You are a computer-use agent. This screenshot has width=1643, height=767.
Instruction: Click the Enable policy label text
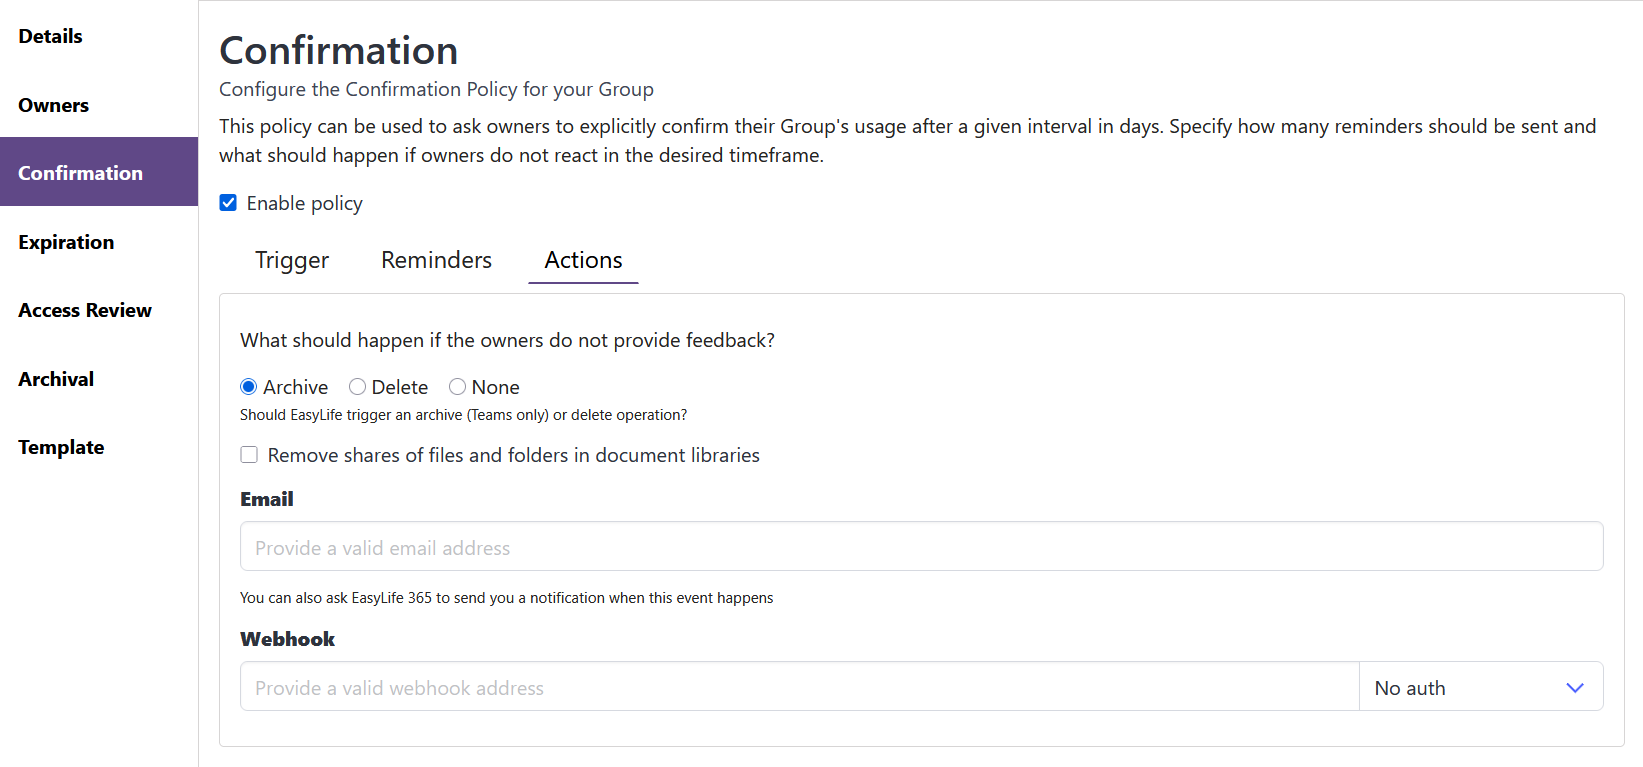pos(304,203)
